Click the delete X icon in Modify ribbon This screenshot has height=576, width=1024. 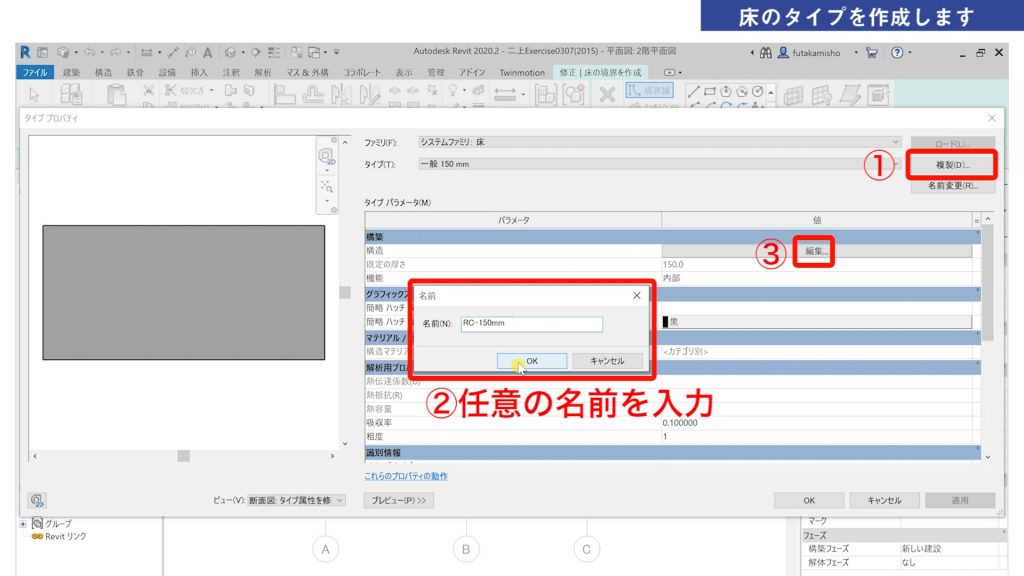click(607, 92)
